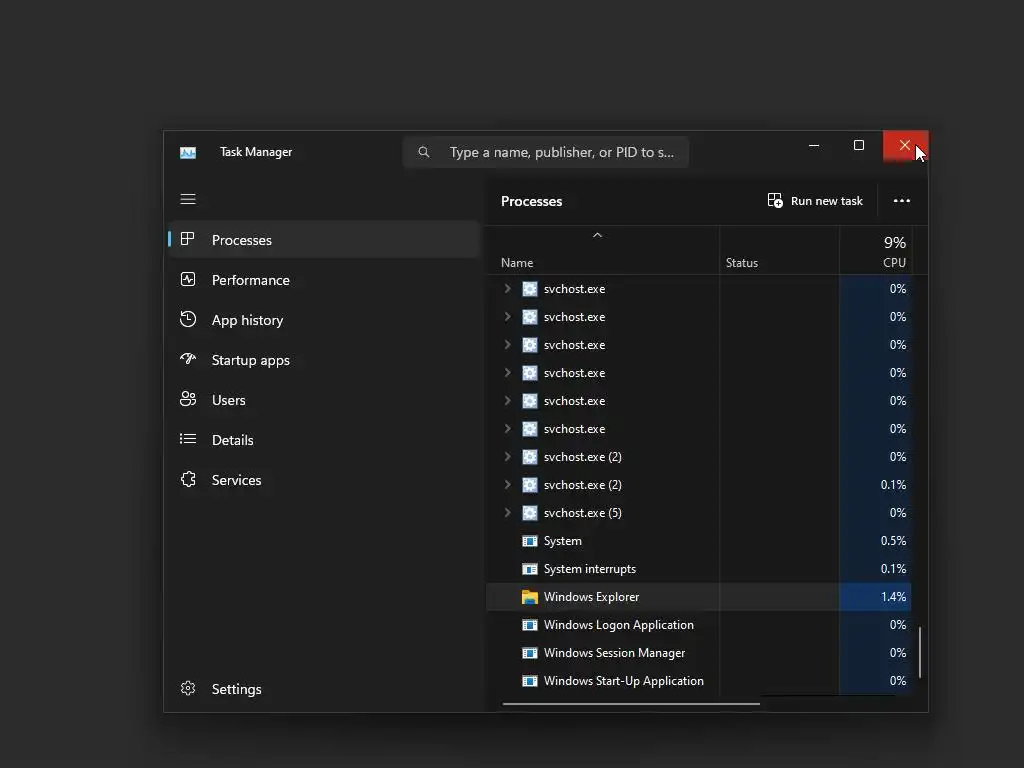Click the sort direction arrow above Name
The image size is (1024, 768).
coord(597,235)
